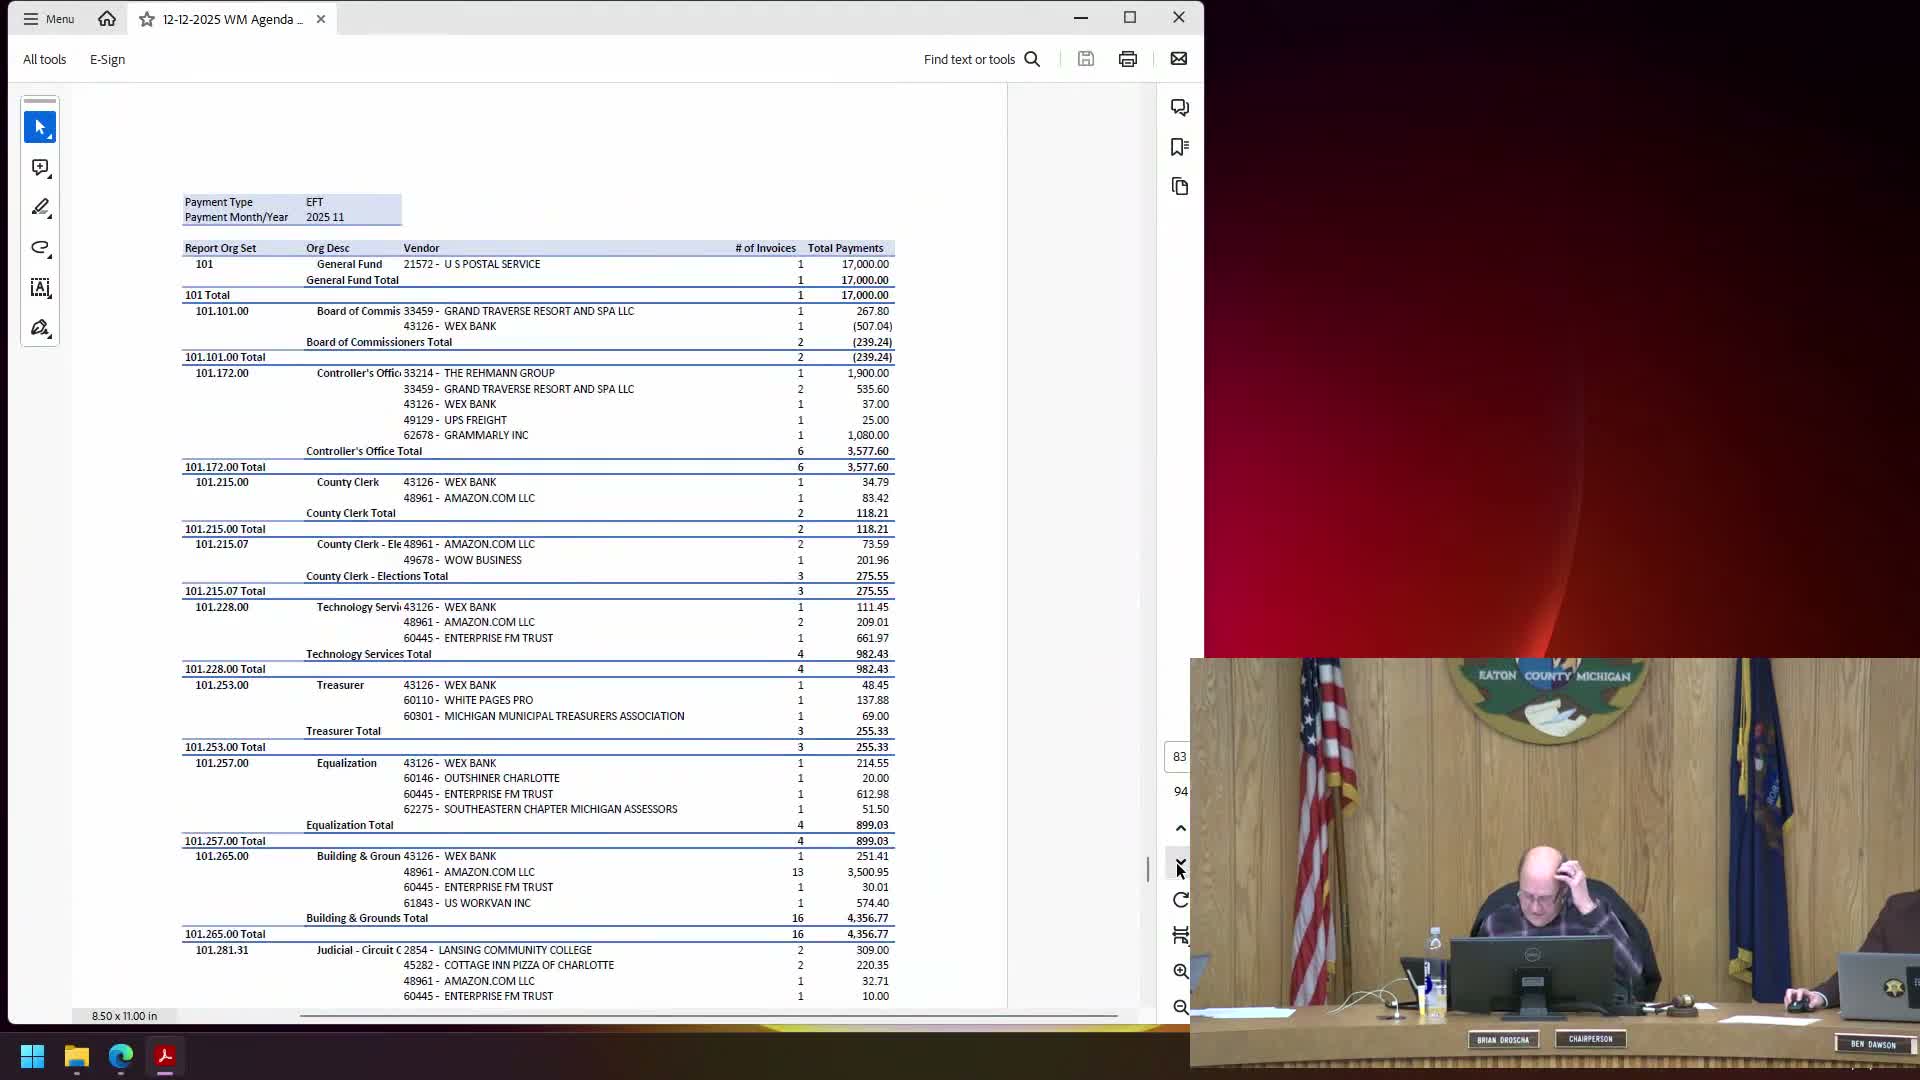
Task: Open the page thumbnails panel icon
Action: pyautogui.click(x=1180, y=187)
